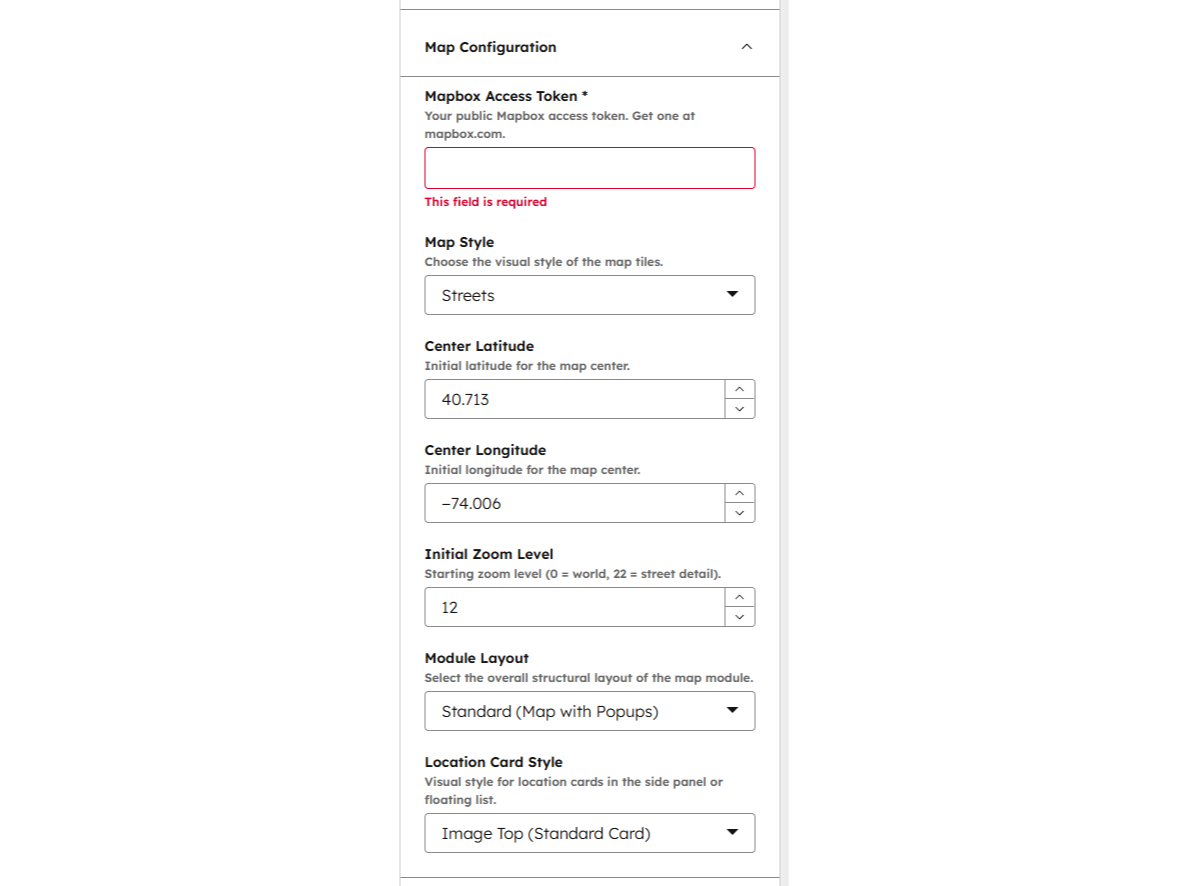
Task: Click the Module Layout field label
Action: [476, 658]
